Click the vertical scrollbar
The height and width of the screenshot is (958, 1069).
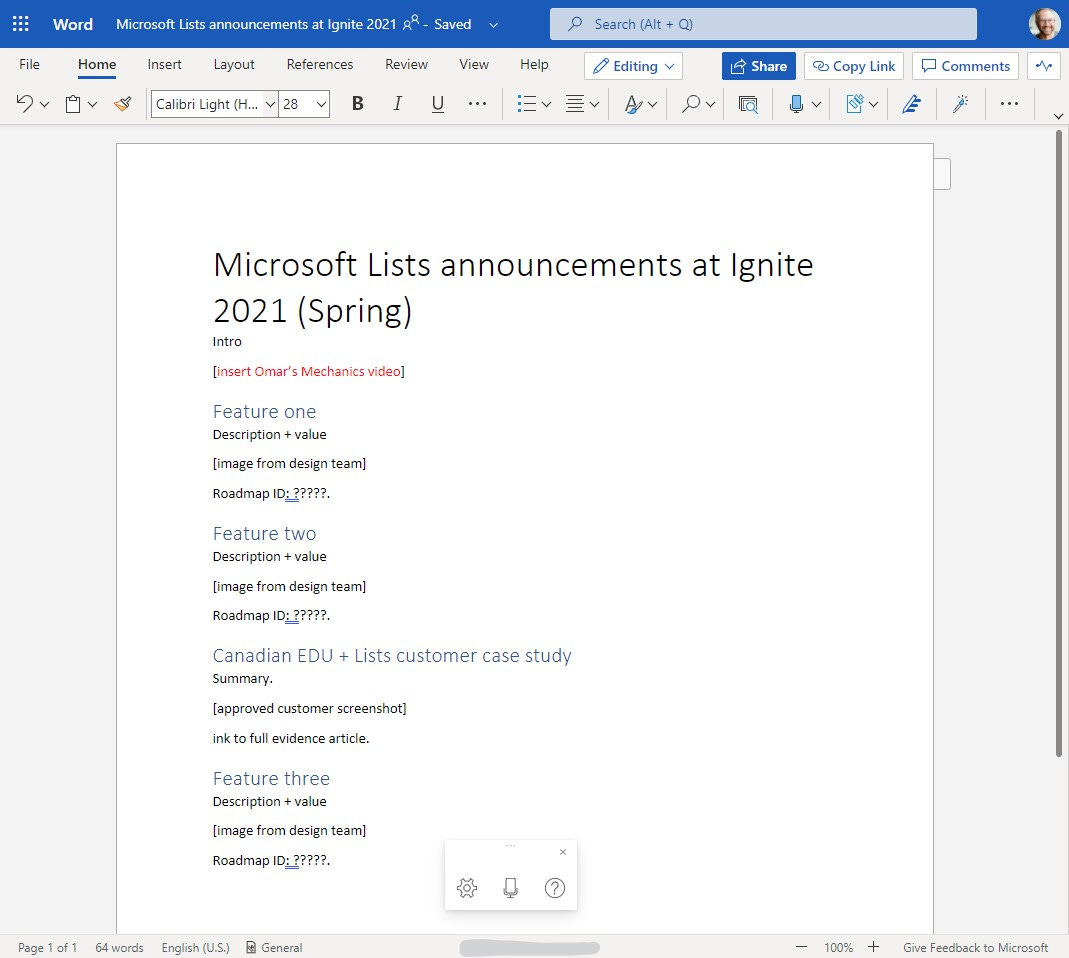[1058, 443]
